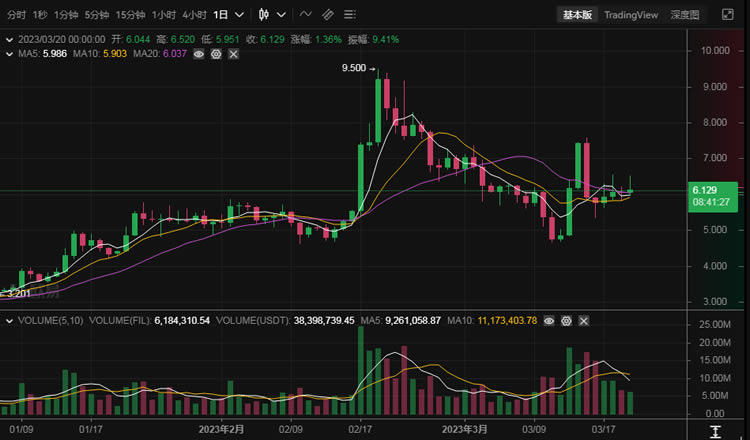
Task: Open settings gear for MA indicator
Action: [x=216, y=54]
